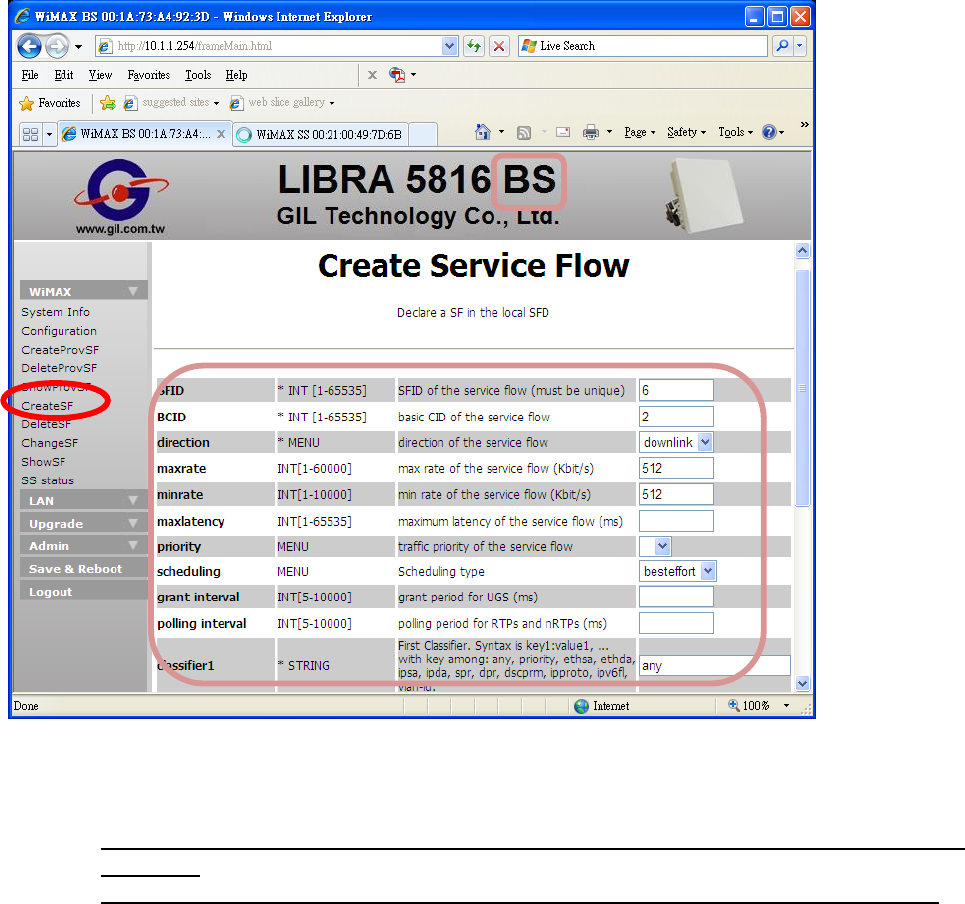
Task: Click the Save & Reboot button
Action: (84, 569)
